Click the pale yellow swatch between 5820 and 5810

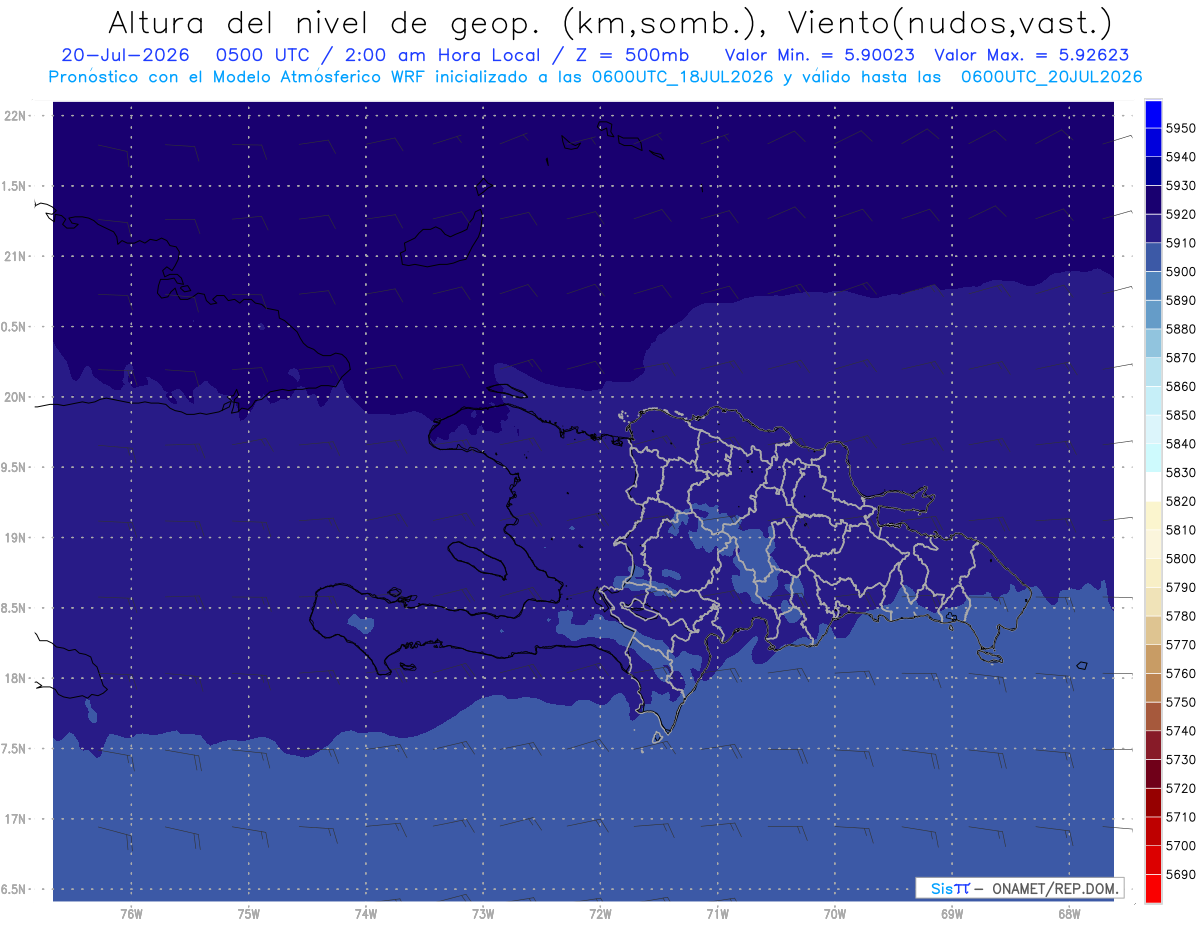(x=1153, y=514)
